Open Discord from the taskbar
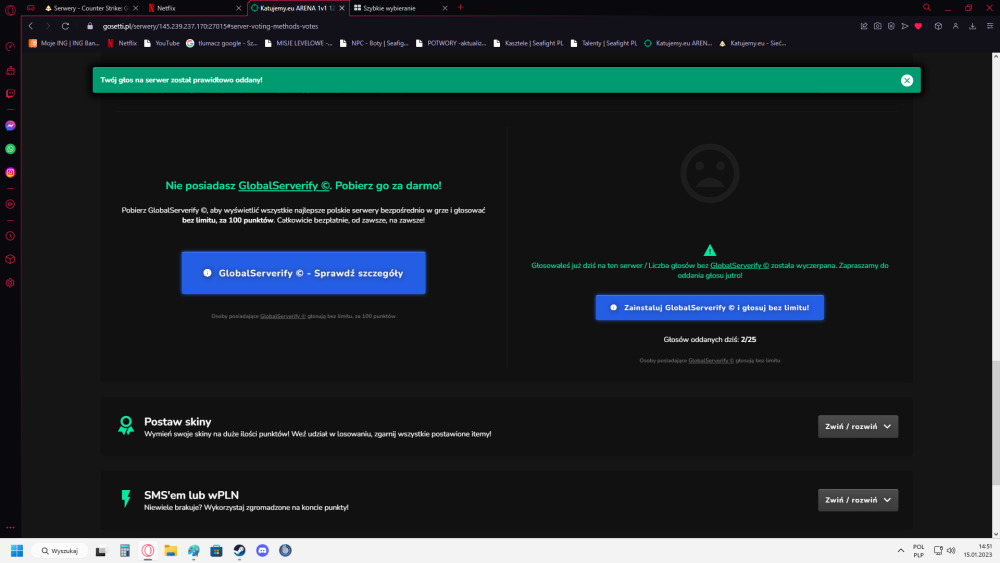The height and width of the screenshot is (563, 1000). tap(262, 551)
